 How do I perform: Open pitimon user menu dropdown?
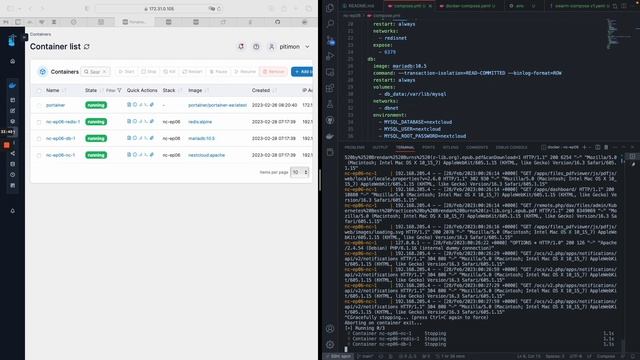(x=289, y=47)
